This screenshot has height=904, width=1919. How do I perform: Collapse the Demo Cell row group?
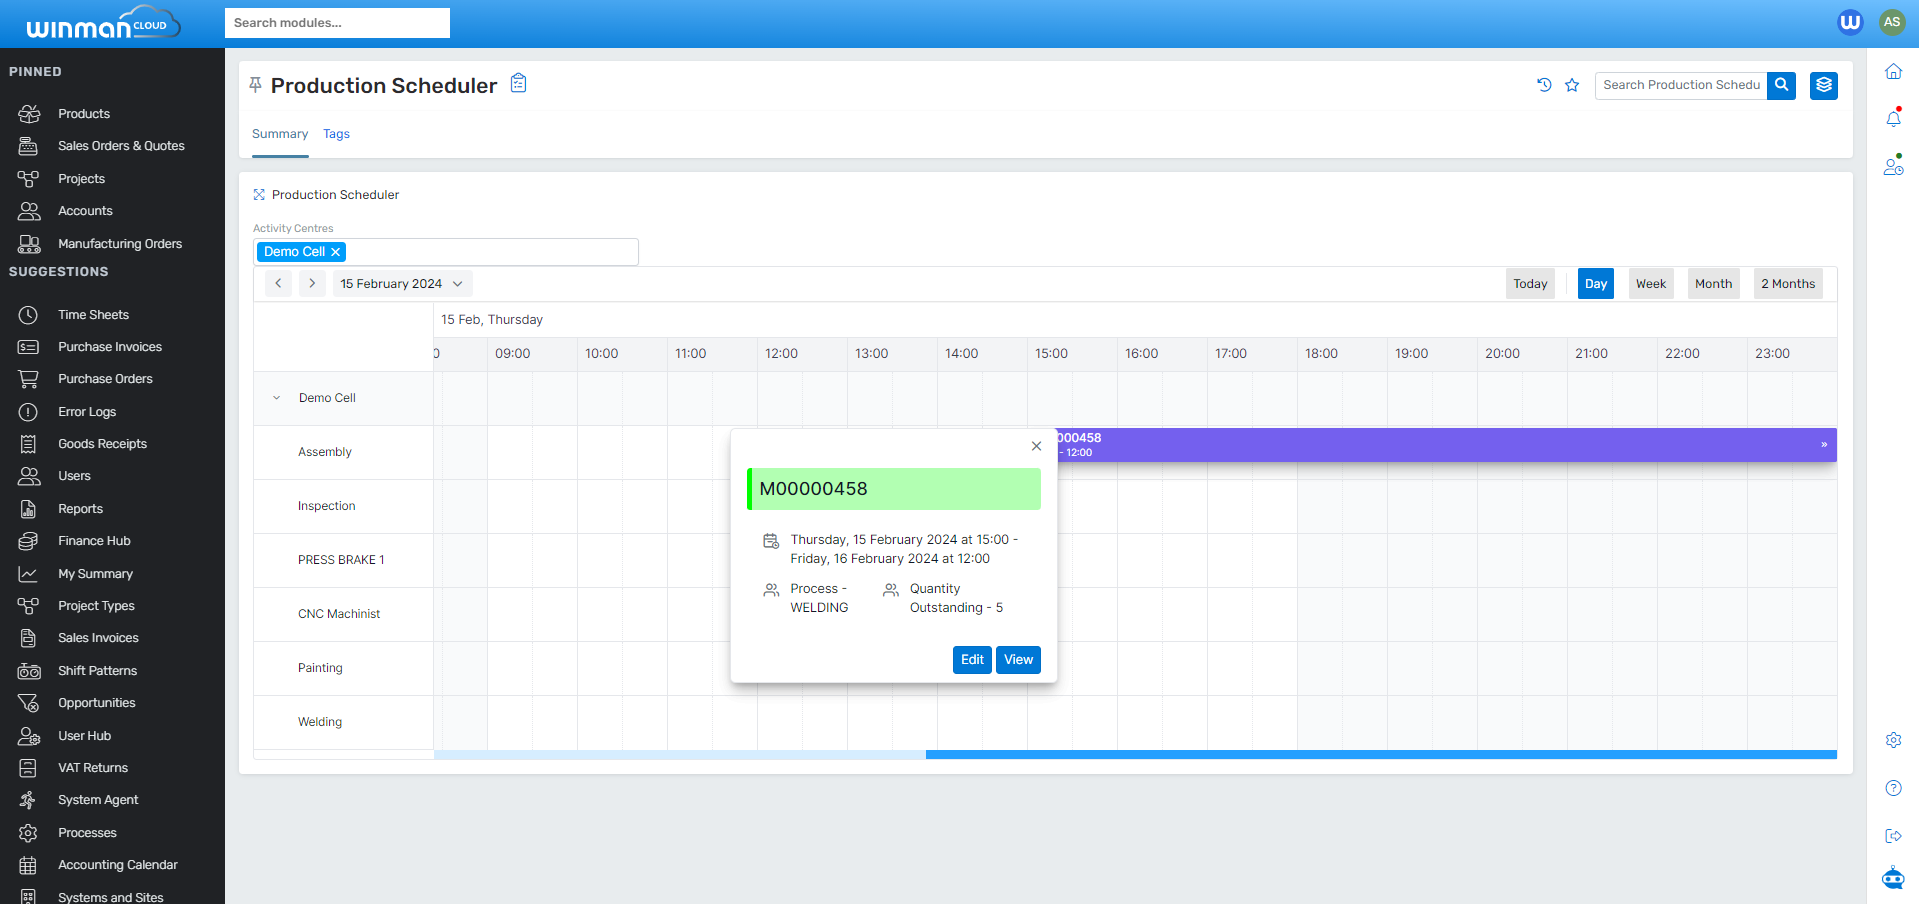[277, 398]
